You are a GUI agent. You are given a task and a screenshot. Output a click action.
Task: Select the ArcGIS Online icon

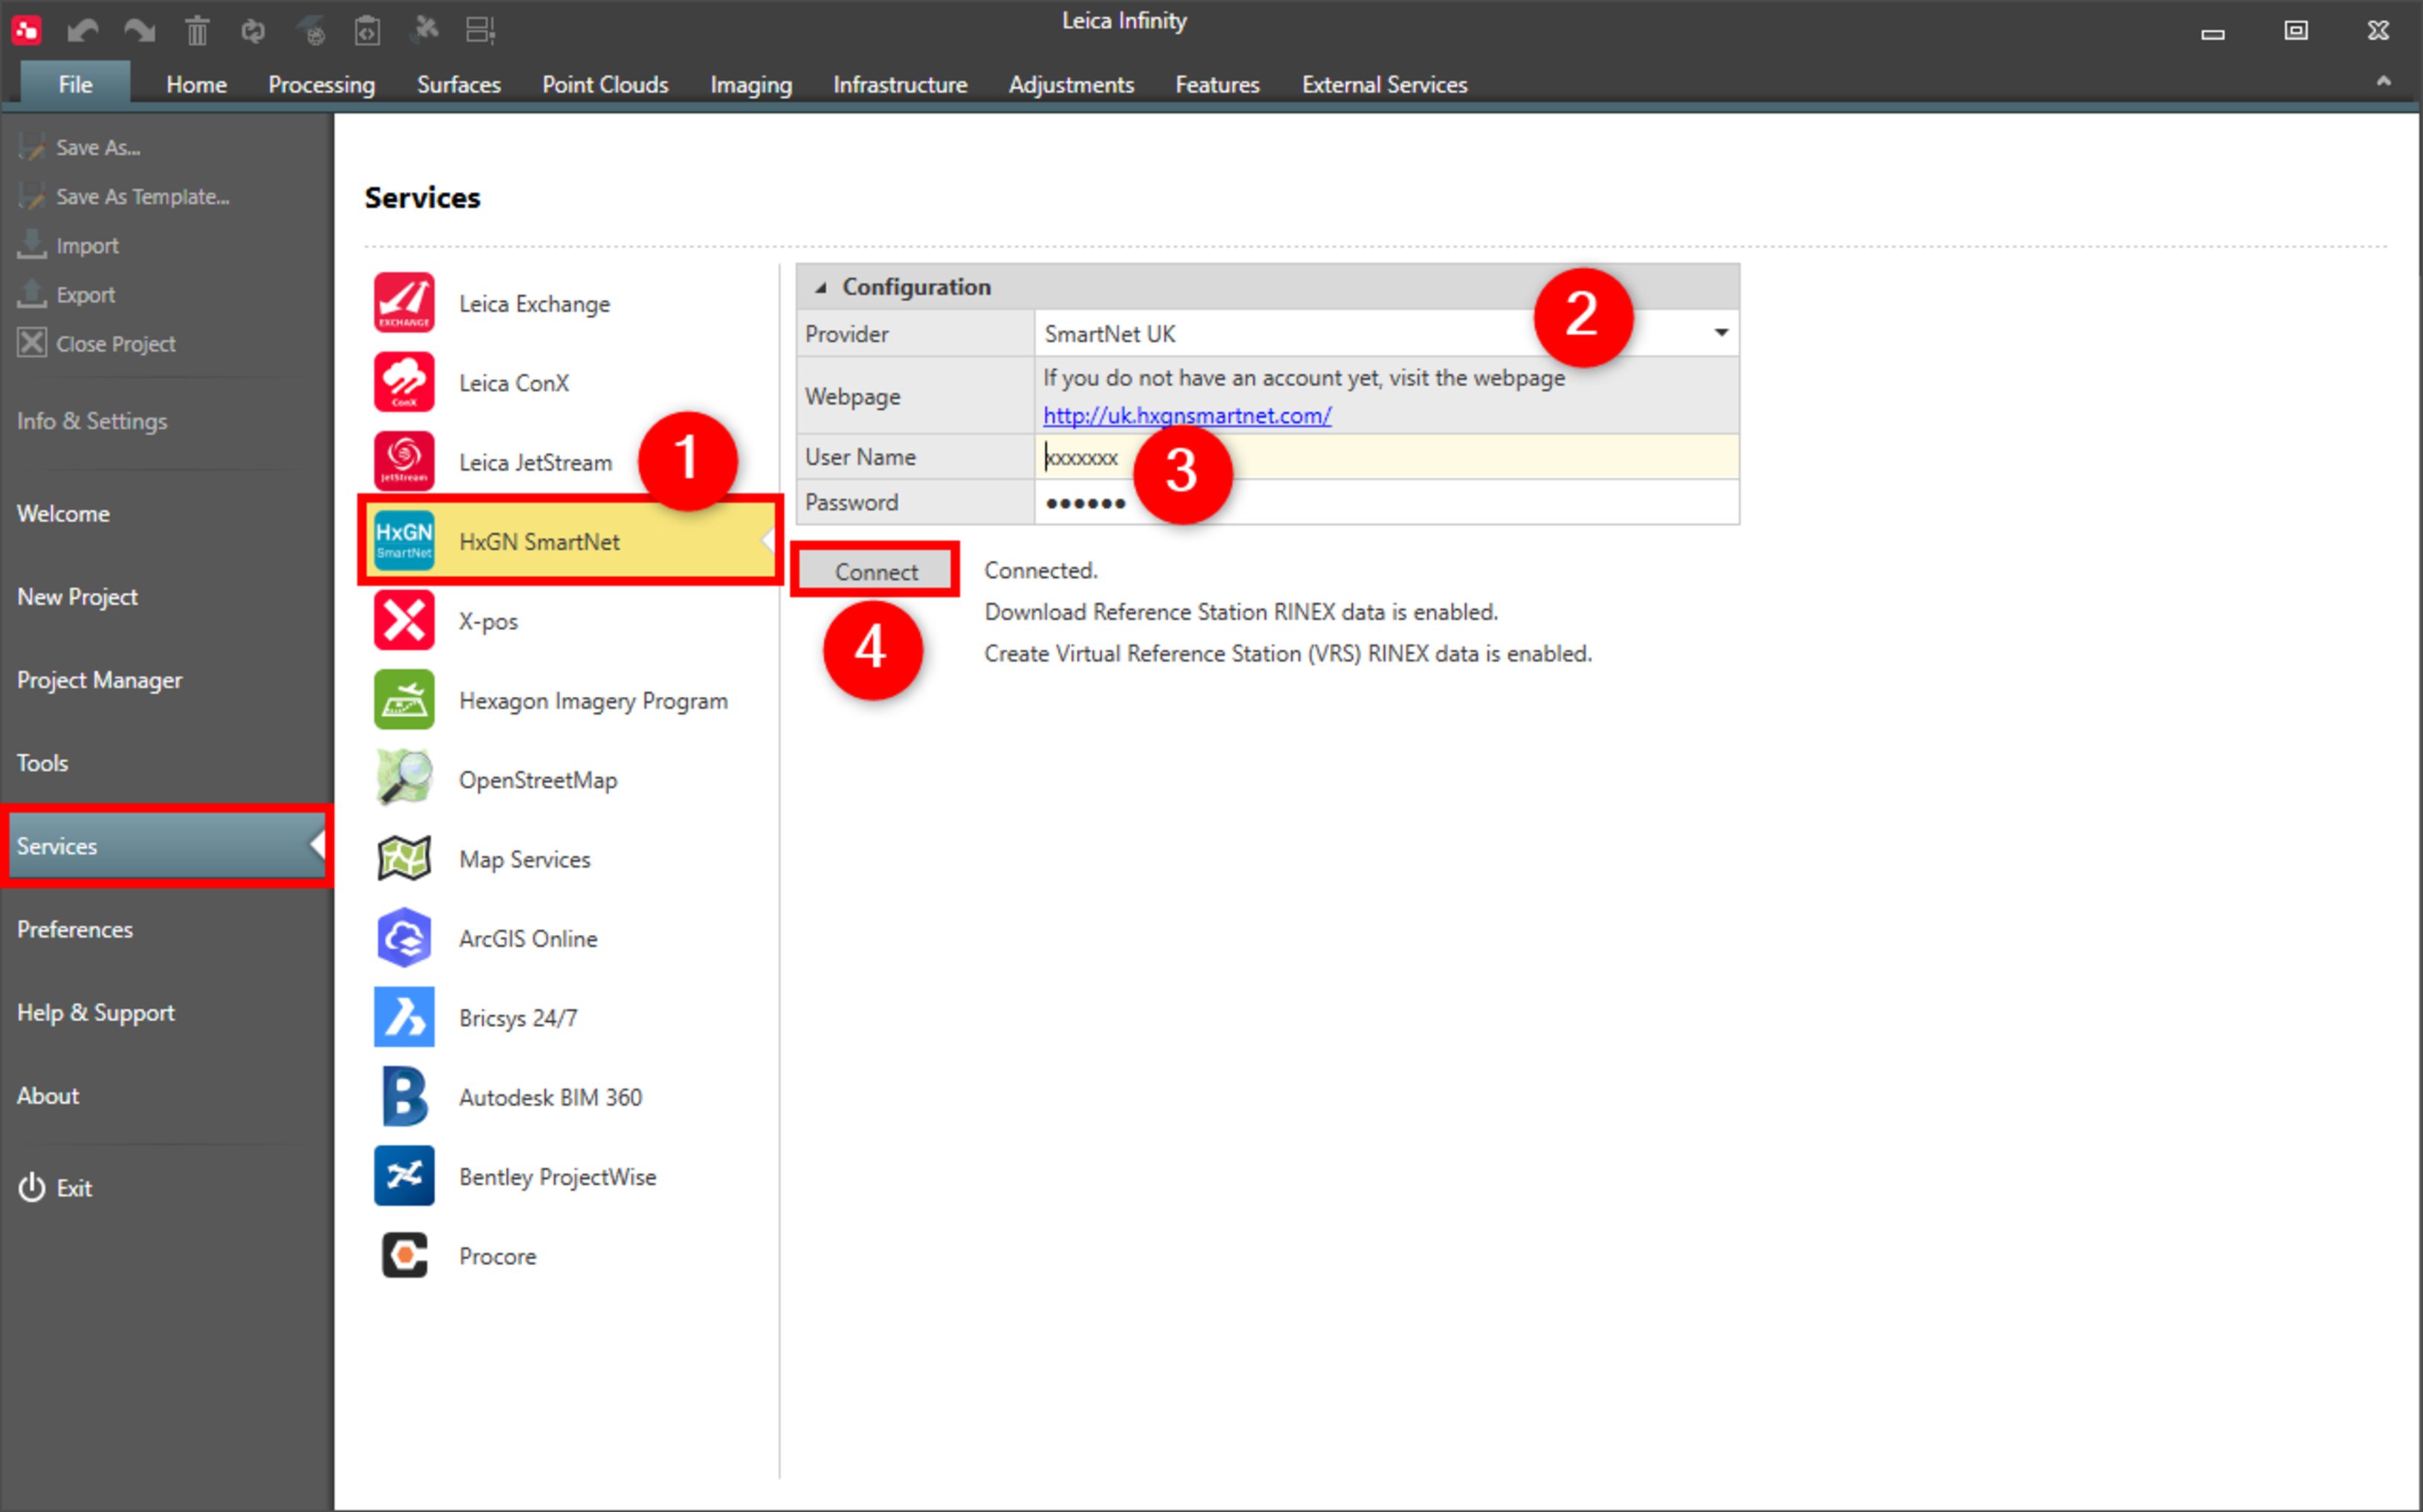[x=404, y=938]
